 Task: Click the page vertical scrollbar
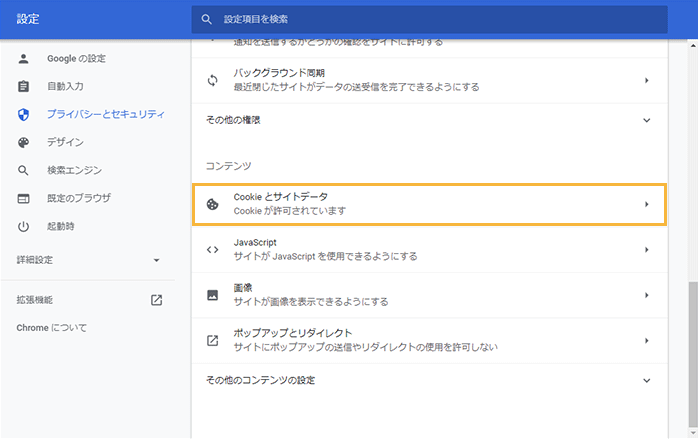click(x=692, y=340)
